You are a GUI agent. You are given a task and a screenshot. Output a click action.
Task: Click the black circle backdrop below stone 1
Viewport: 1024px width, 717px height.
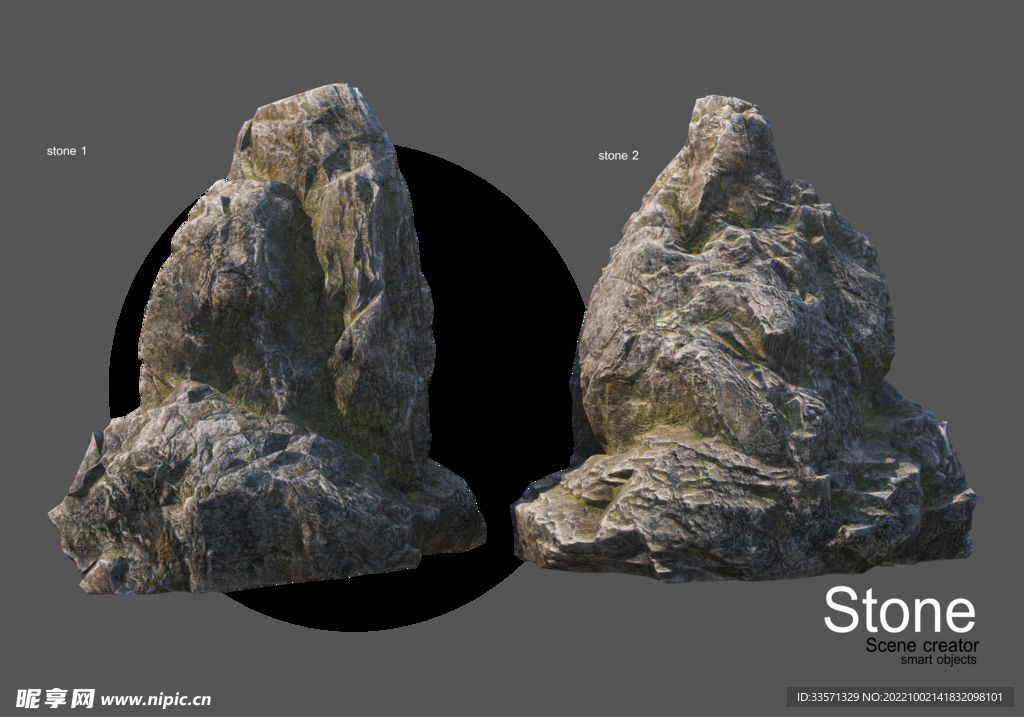(330, 605)
